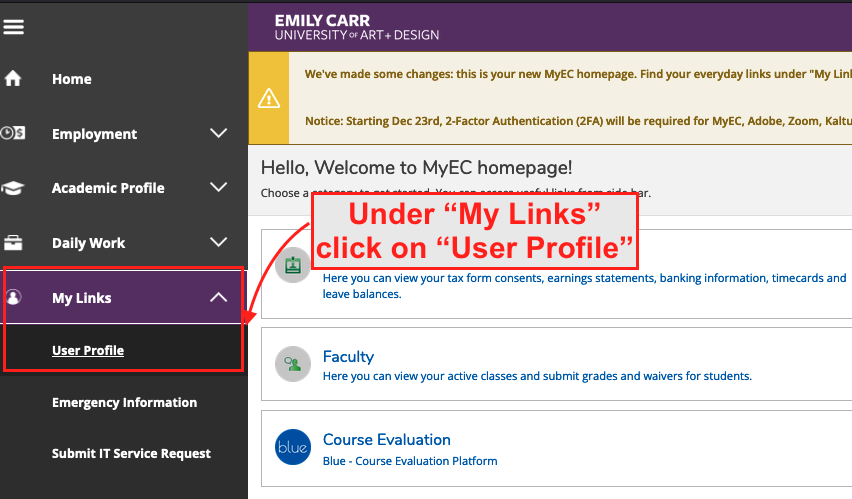Expand the Employment menu chevron
This screenshot has height=499, width=852.
(x=218, y=133)
